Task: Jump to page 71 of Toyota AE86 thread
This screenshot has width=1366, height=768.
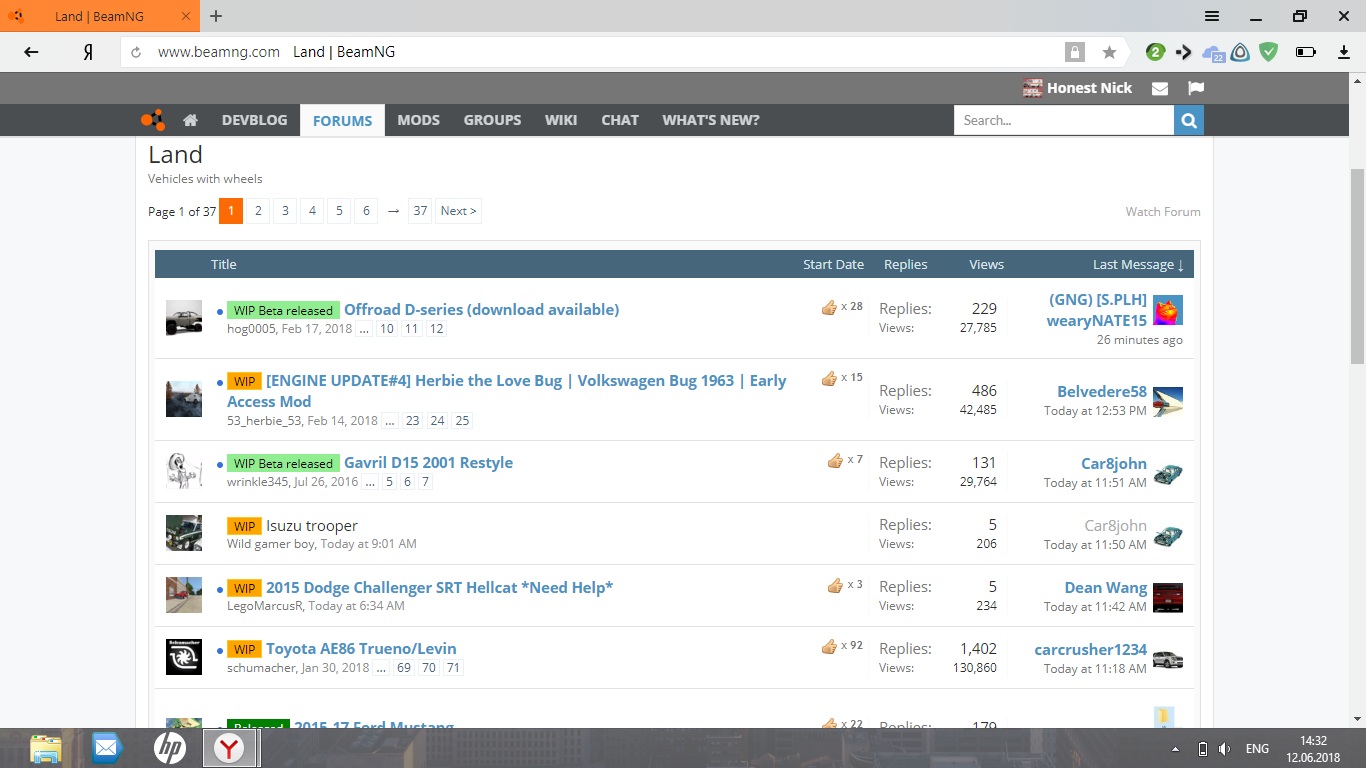Action: [x=453, y=668]
